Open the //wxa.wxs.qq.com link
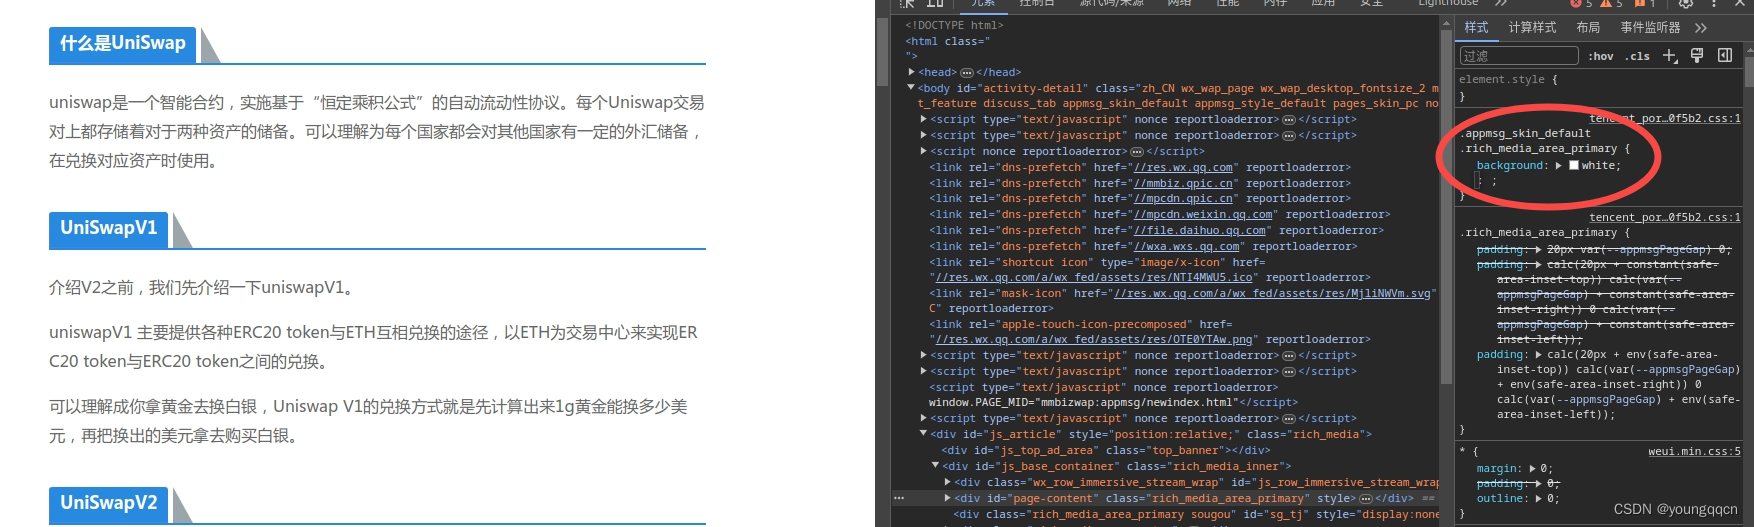This screenshot has width=1754, height=527. [x=1189, y=247]
